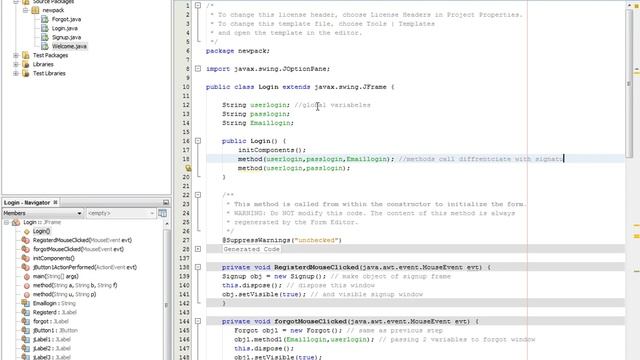The height and width of the screenshot is (360, 640).
Task: Click the collapsed 'Generated Code' text
Action: click(251, 249)
